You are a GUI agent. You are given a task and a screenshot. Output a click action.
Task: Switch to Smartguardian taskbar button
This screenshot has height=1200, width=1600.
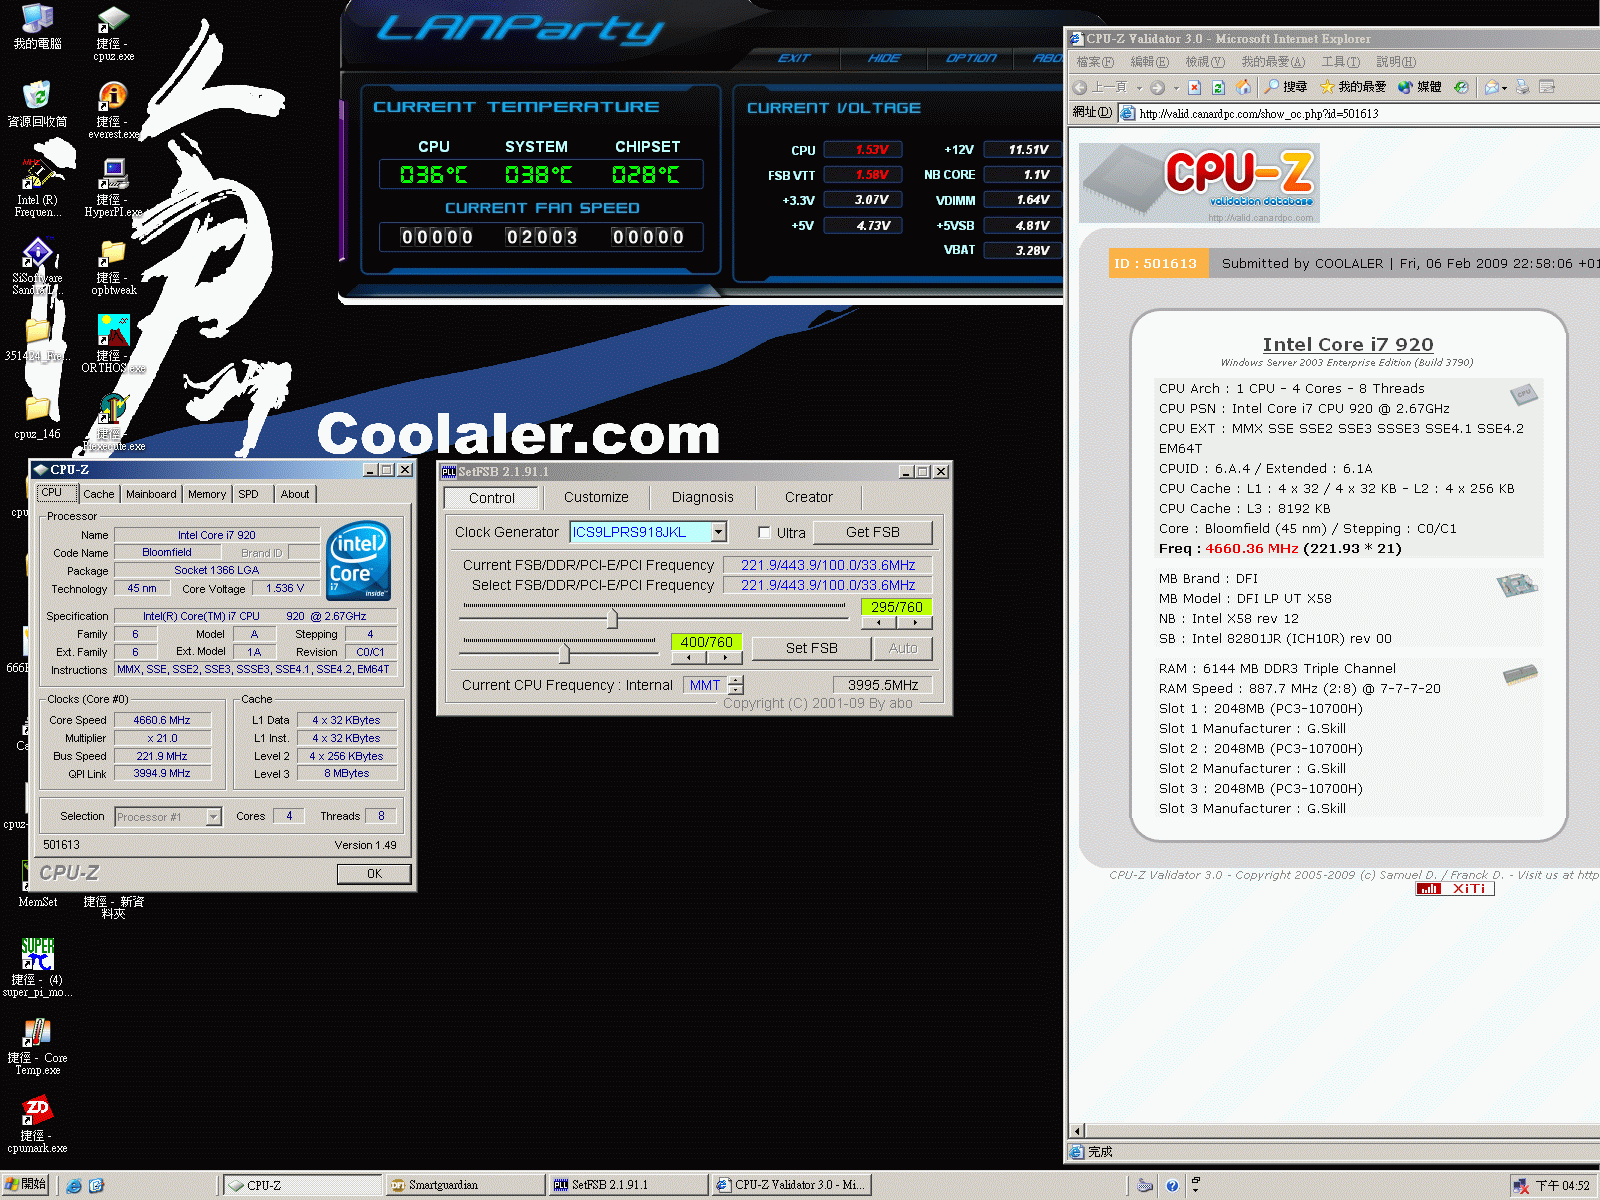tap(465, 1185)
